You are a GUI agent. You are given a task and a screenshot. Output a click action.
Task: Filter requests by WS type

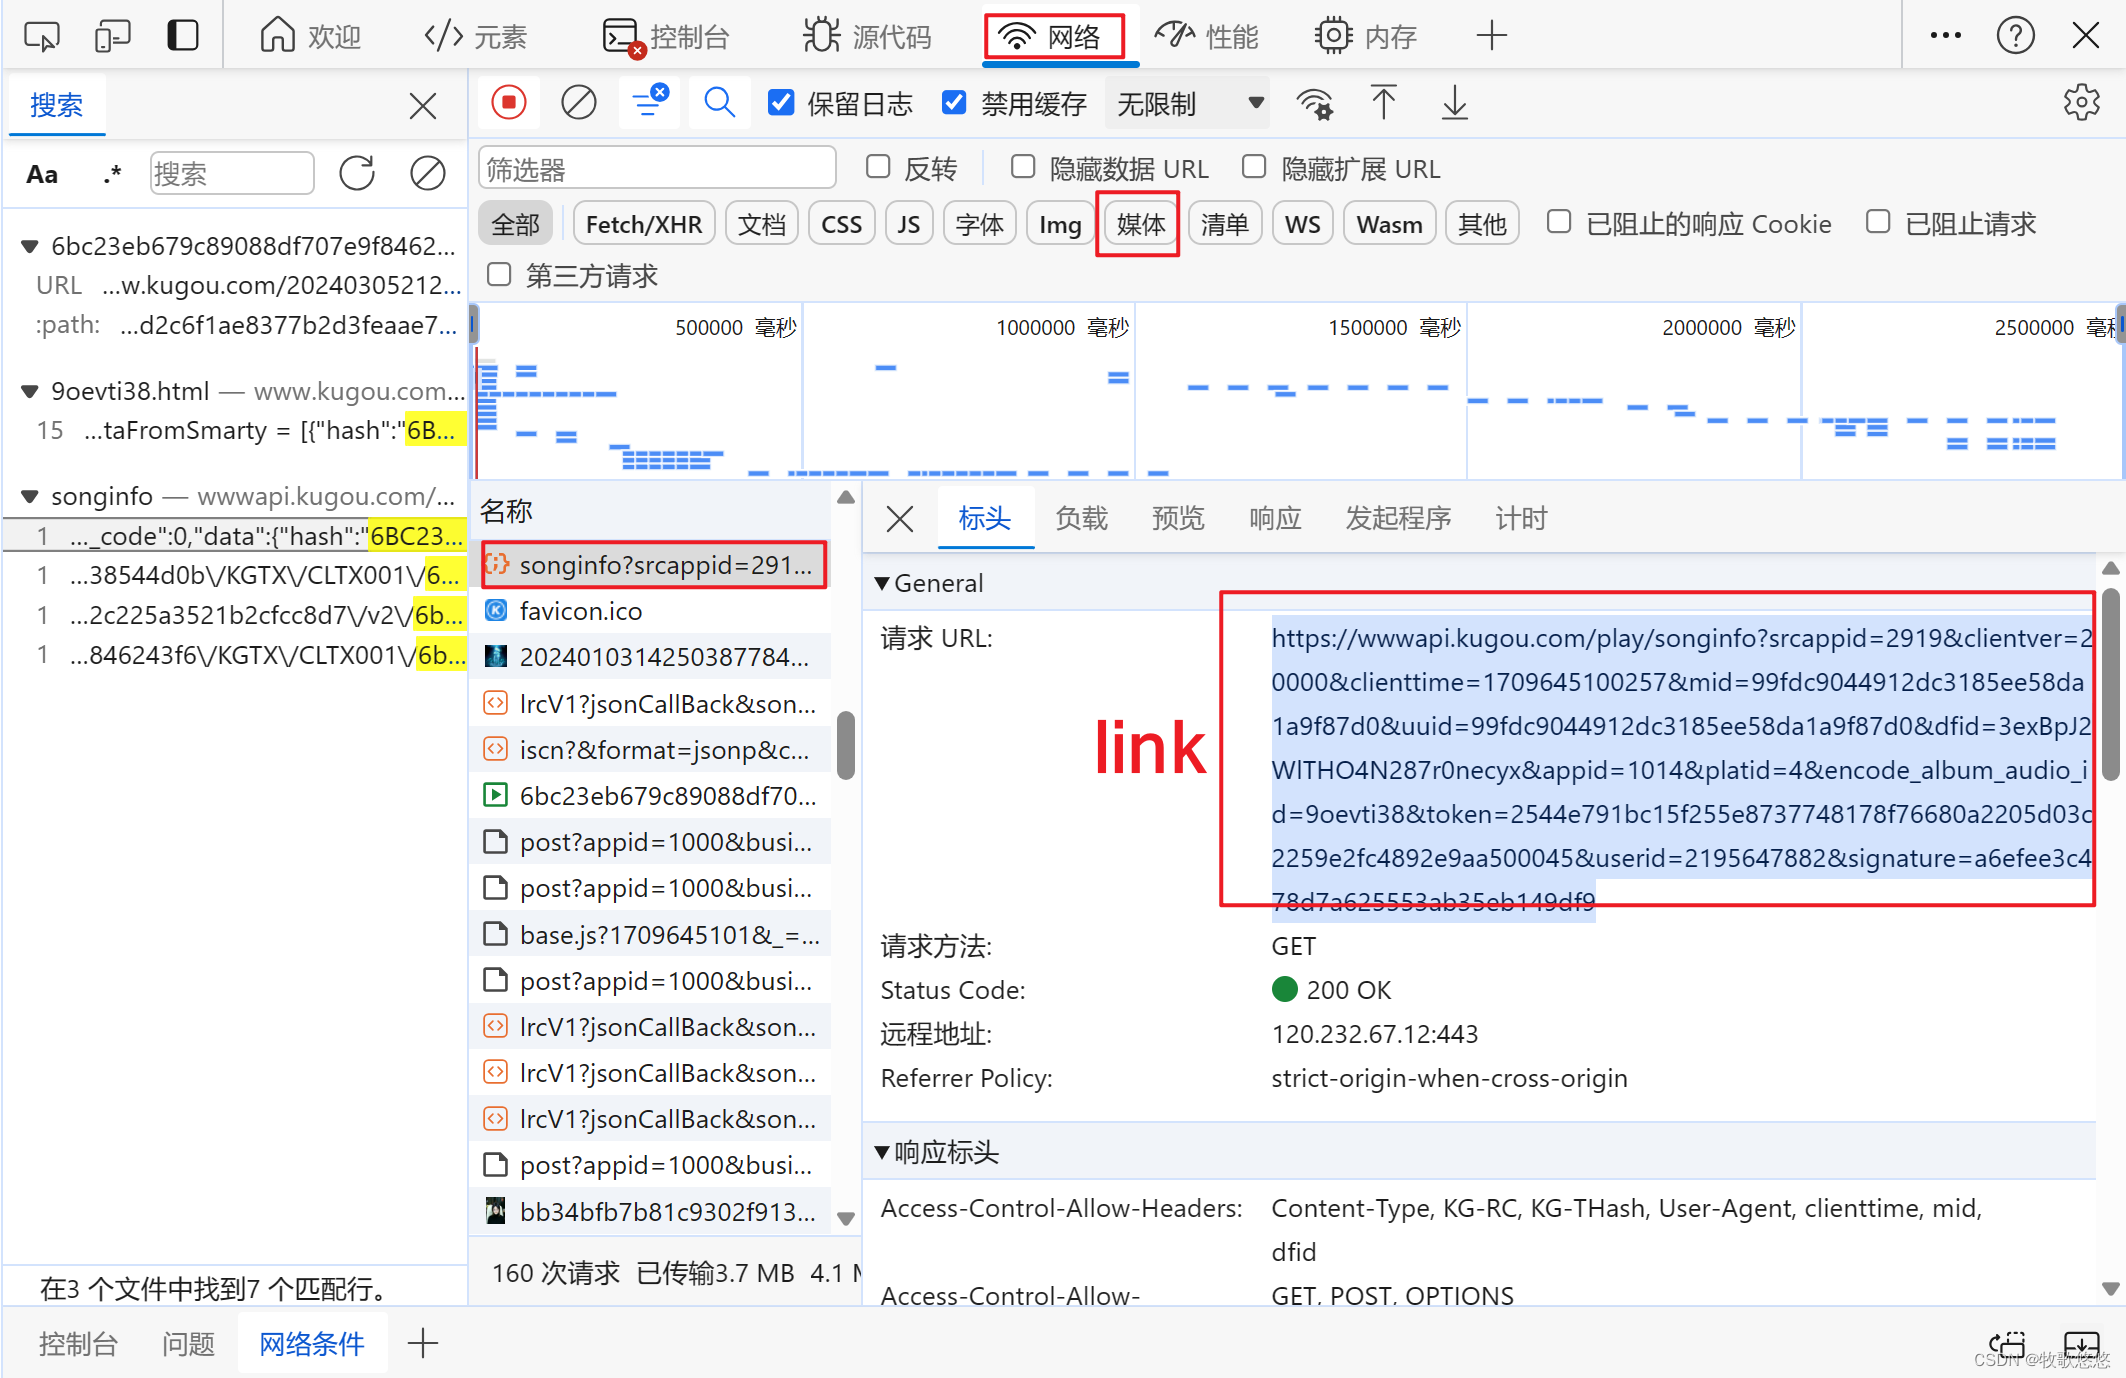pos(1302,224)
